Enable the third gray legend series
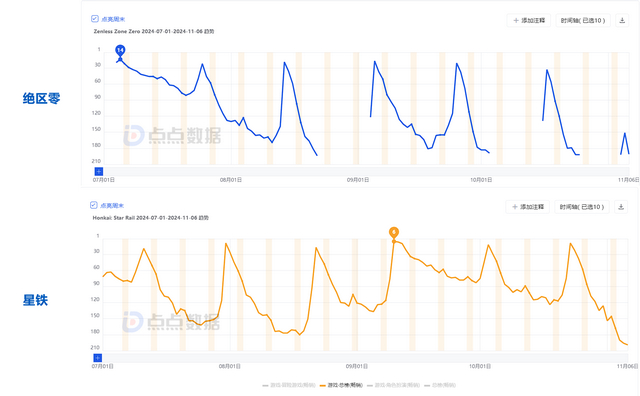Viewport: 640px width, 396px height. (393, 385)
